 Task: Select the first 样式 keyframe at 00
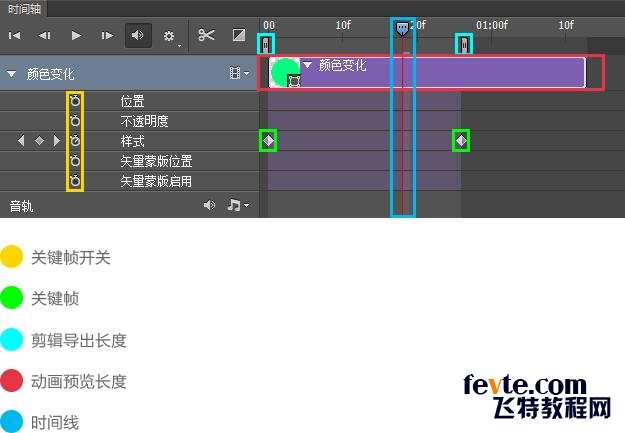pos(268,140)
